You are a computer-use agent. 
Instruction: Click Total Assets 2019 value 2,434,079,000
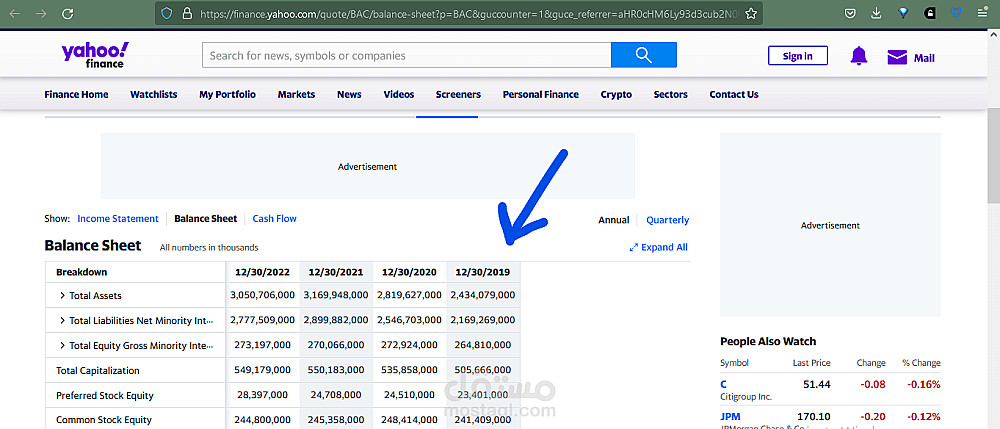[x=483, y=295]
